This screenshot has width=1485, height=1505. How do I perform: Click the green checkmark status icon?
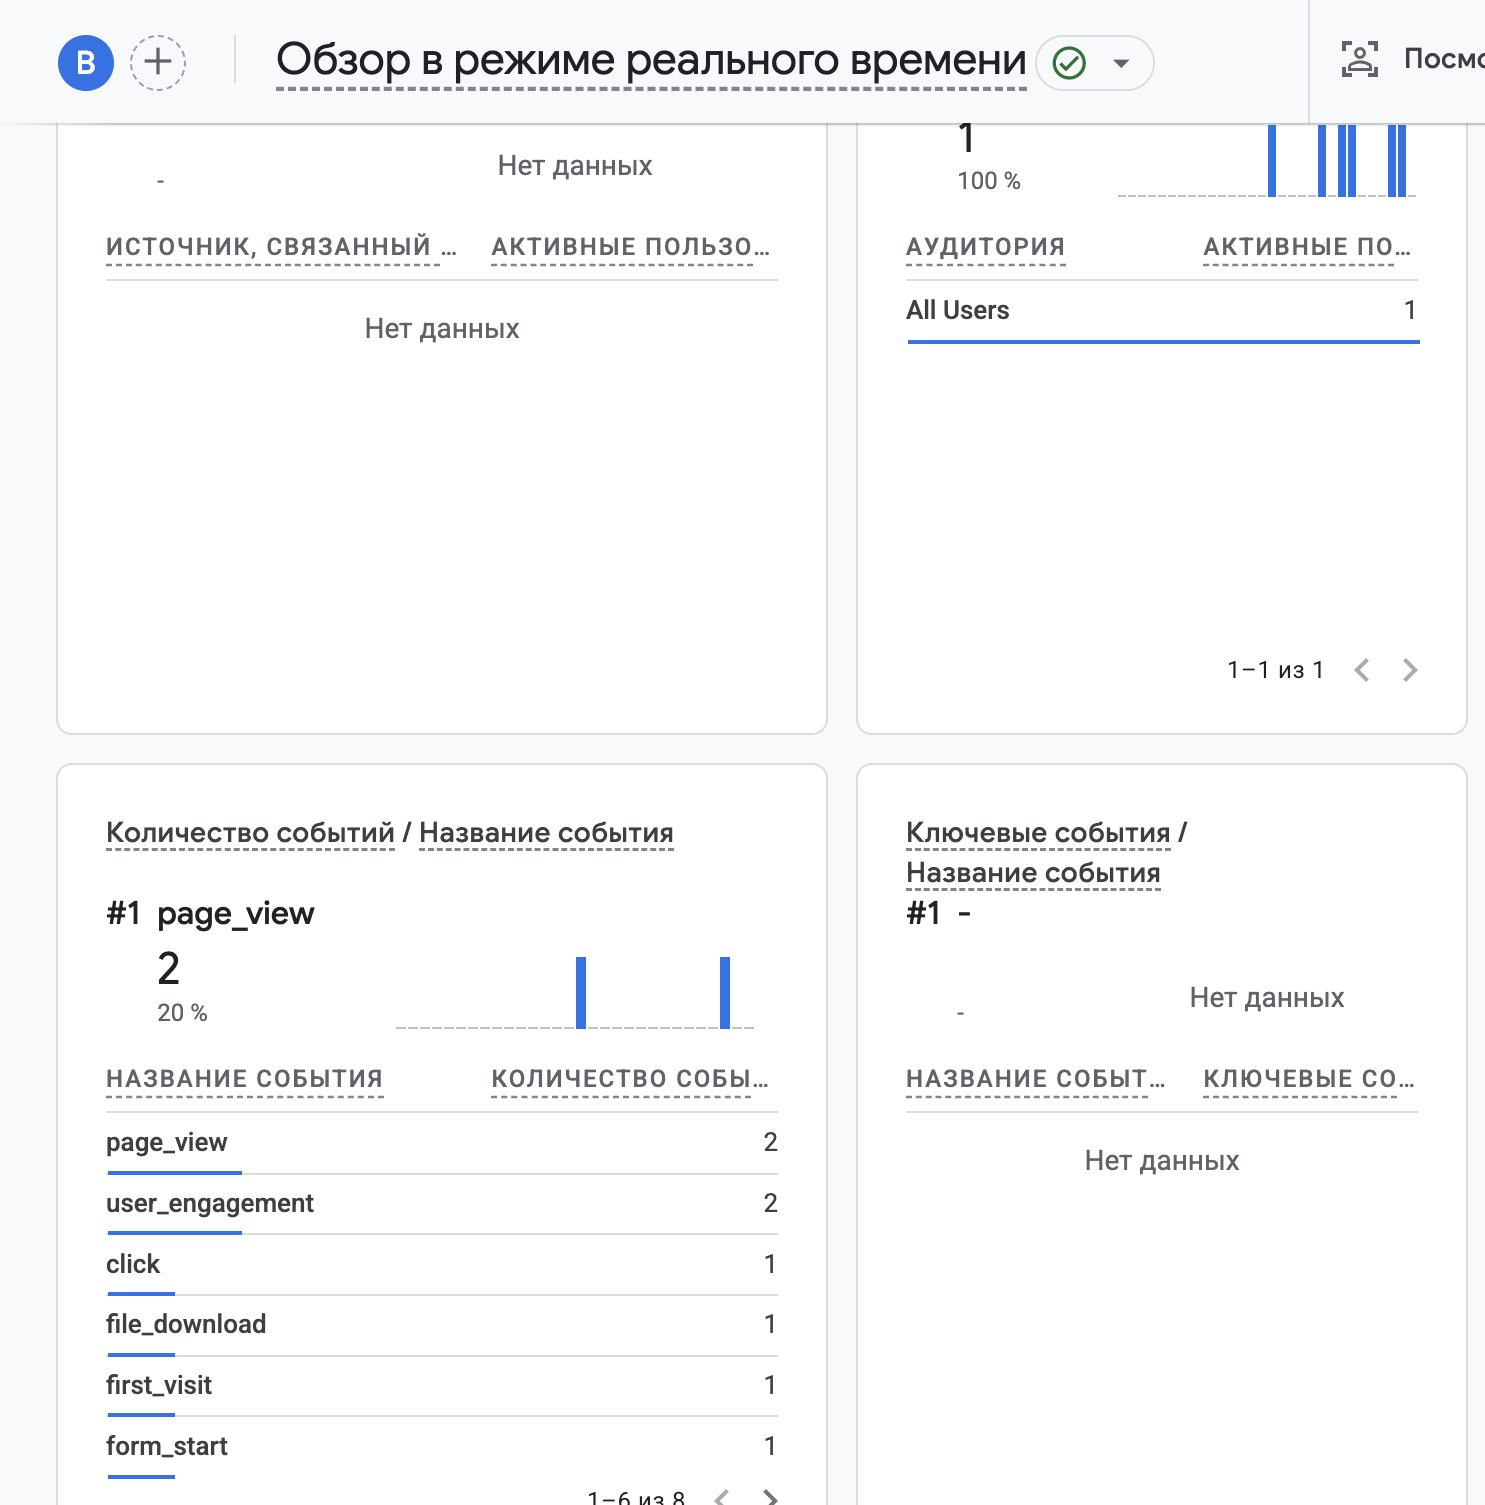click(x=1070, y=63)
